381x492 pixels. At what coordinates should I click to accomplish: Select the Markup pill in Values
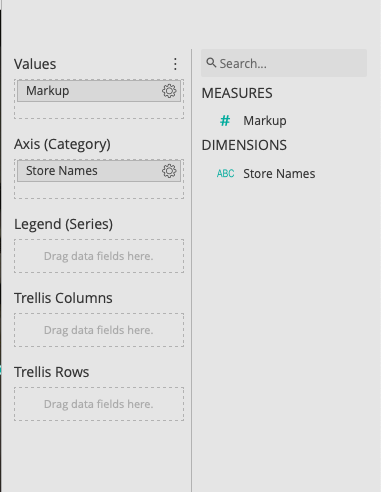tap(99, 91)
